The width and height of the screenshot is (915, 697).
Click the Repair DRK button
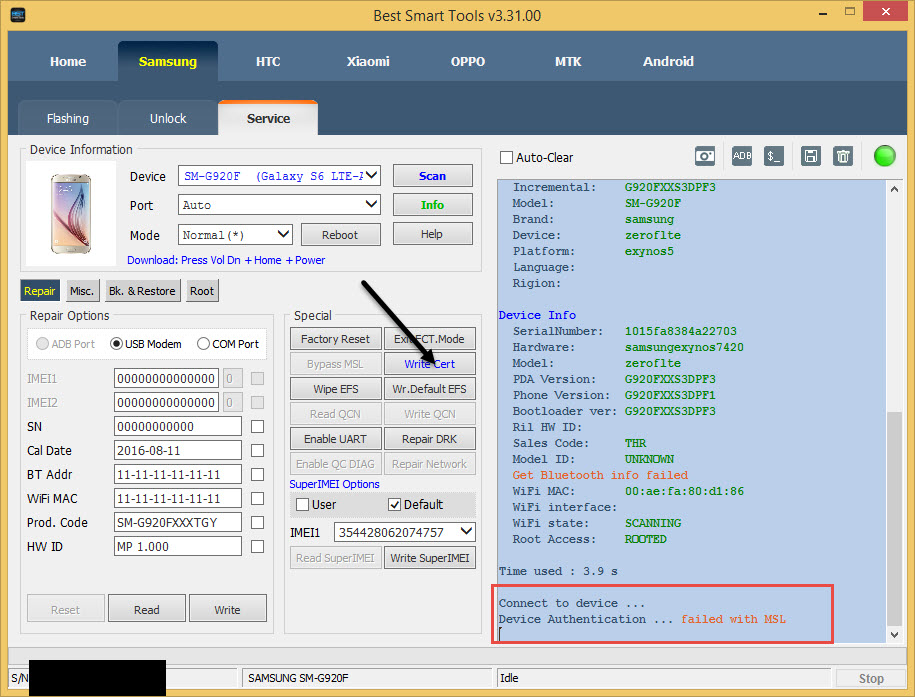(429, 439)
